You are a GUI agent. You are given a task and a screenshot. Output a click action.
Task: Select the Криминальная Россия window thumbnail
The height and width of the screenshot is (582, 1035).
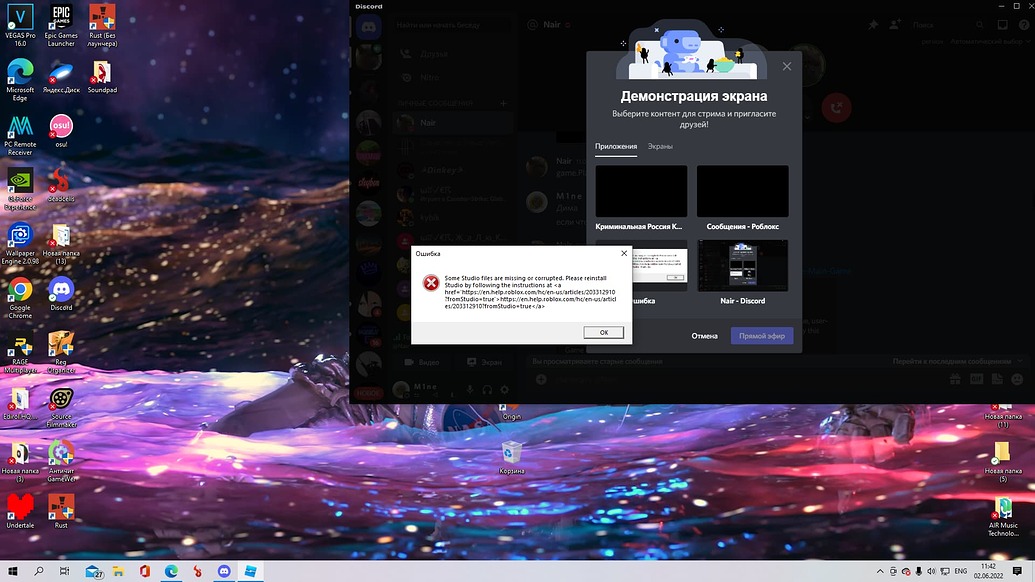coord(641,191)
